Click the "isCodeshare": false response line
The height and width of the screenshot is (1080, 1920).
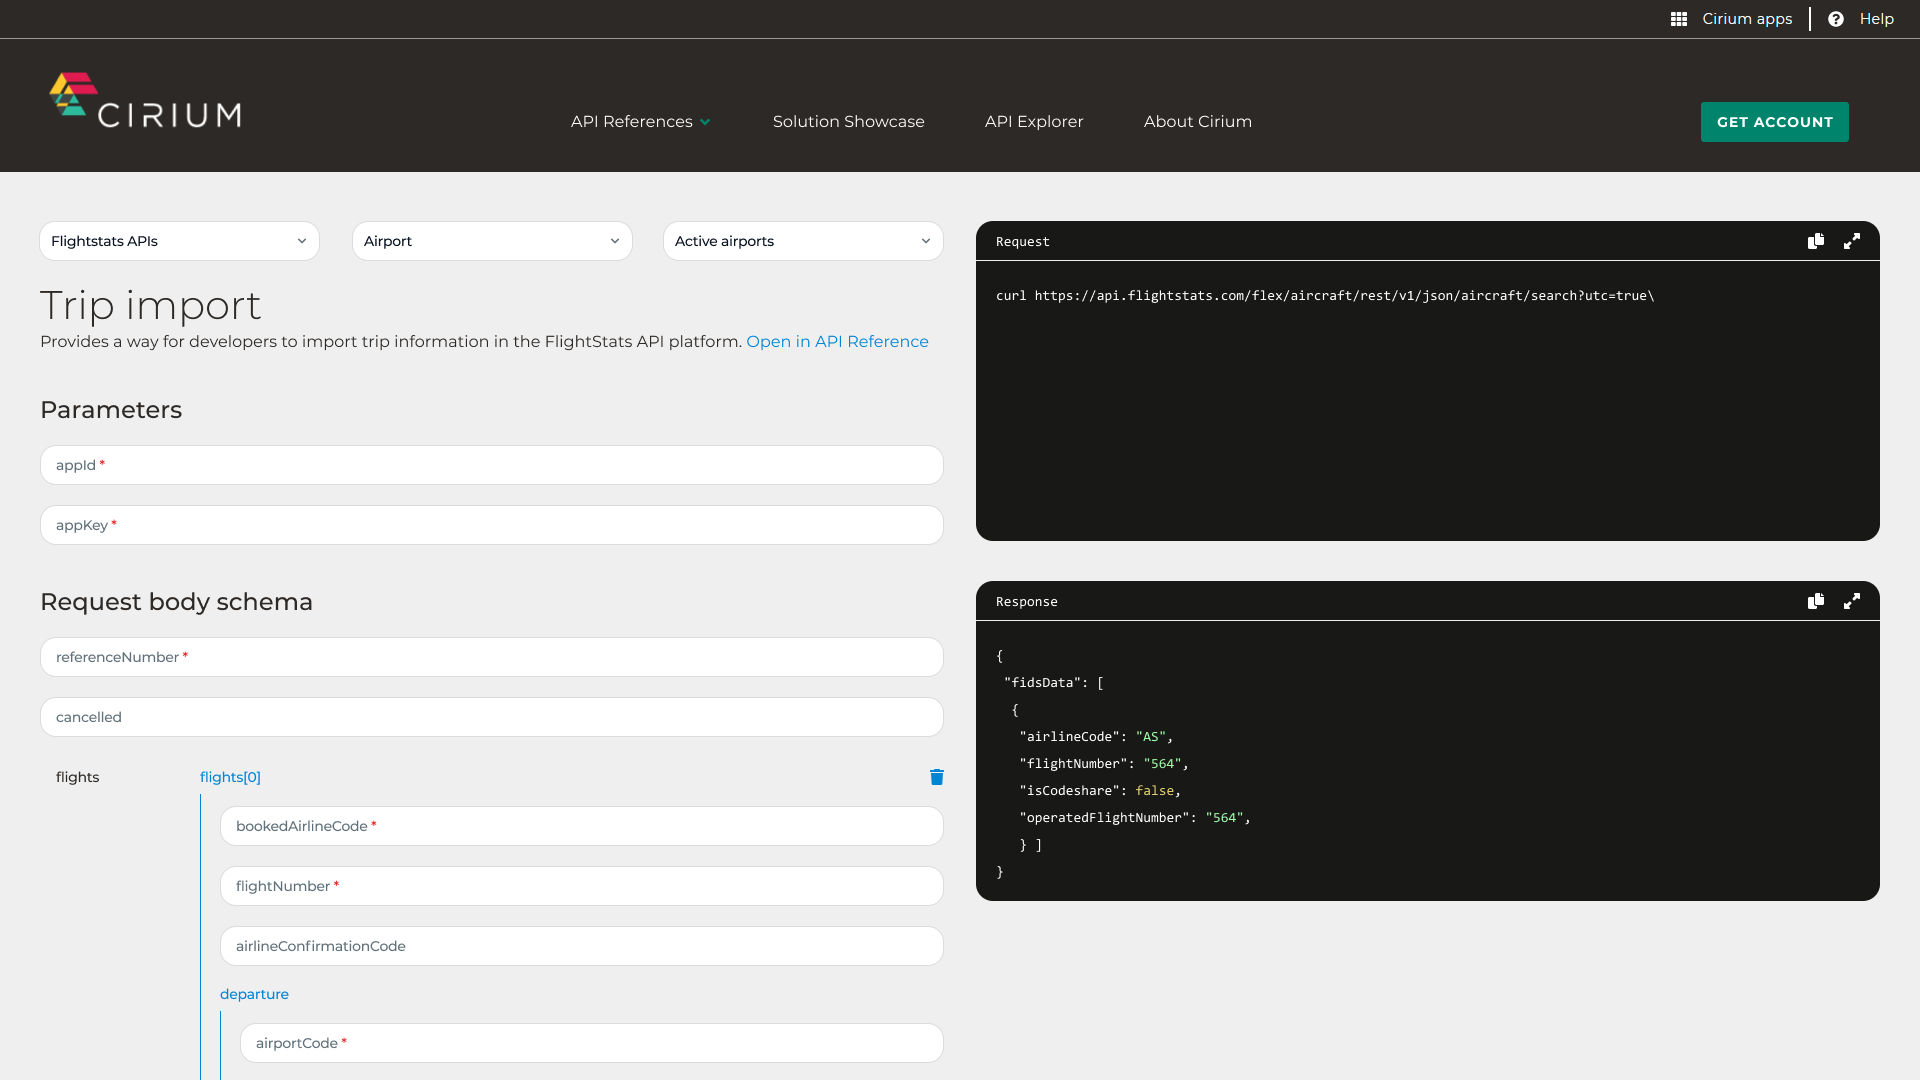pyautogui.click(x=1100, y=791)
